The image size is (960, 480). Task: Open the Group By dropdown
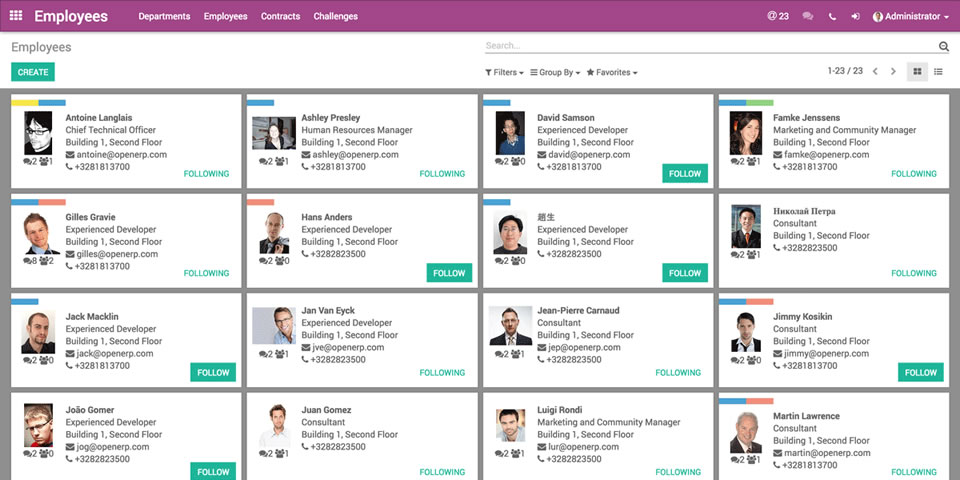click(555, 73)
